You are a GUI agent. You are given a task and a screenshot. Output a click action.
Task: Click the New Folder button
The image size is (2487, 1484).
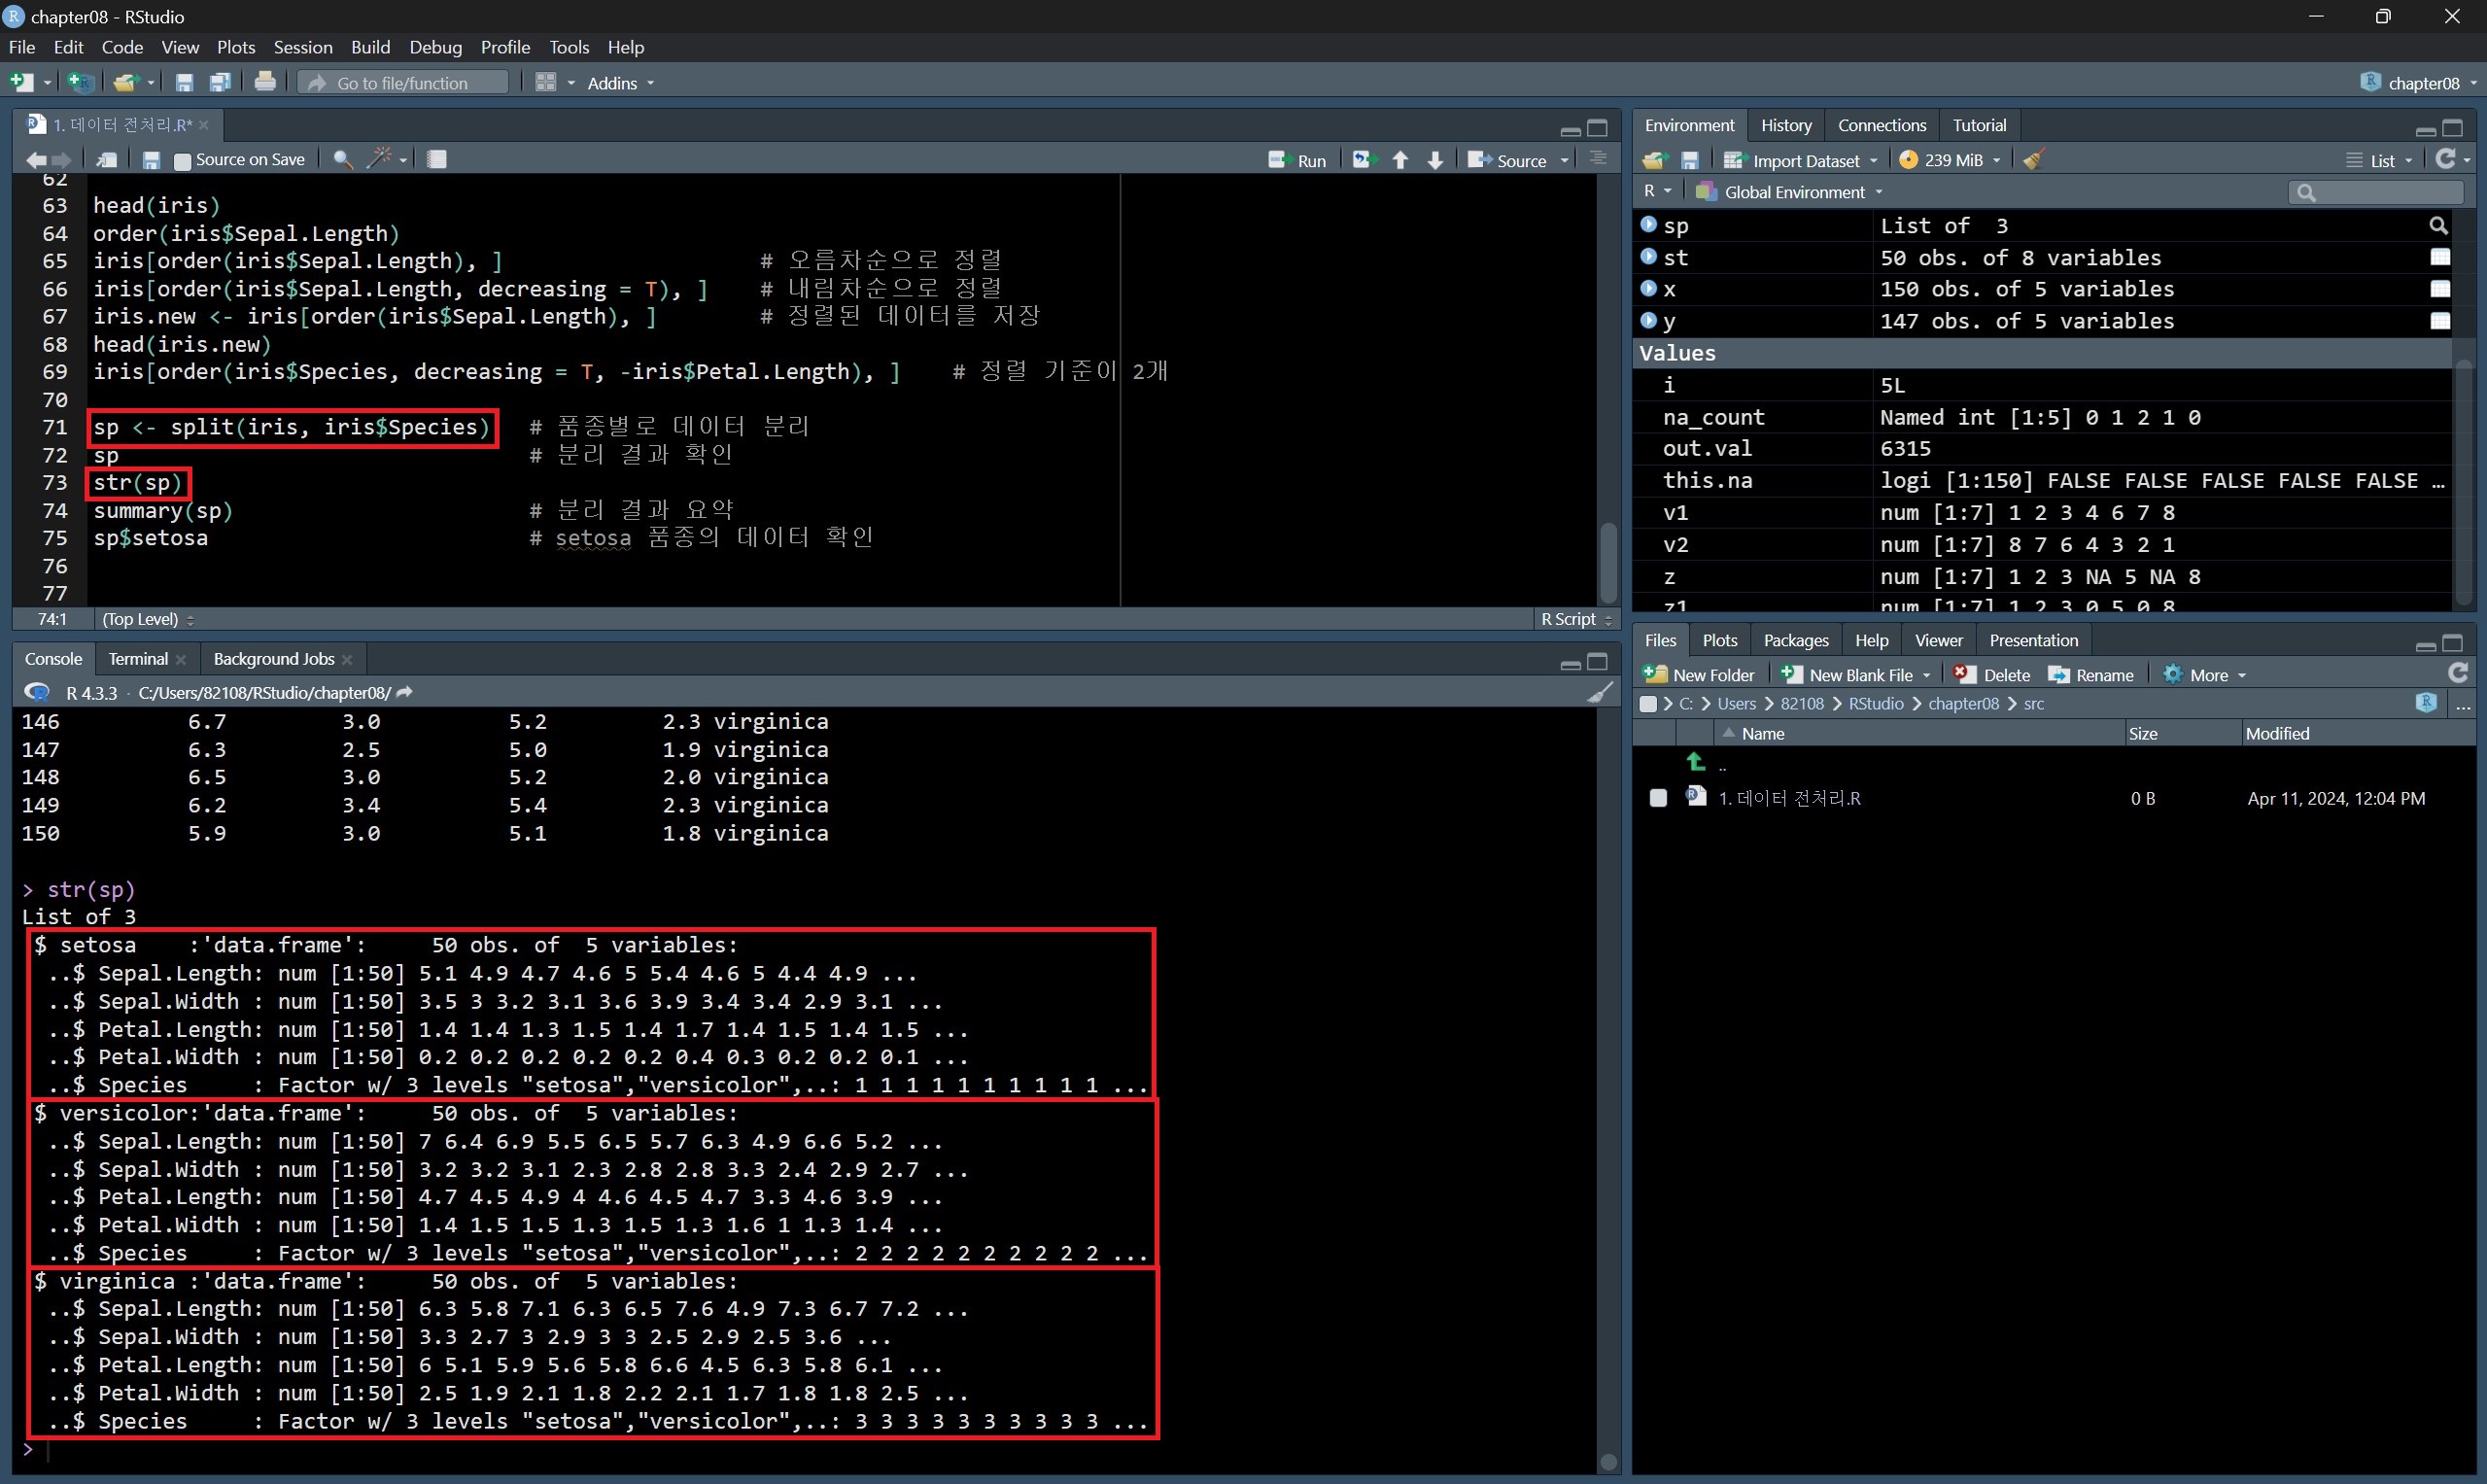point(1698,675)
